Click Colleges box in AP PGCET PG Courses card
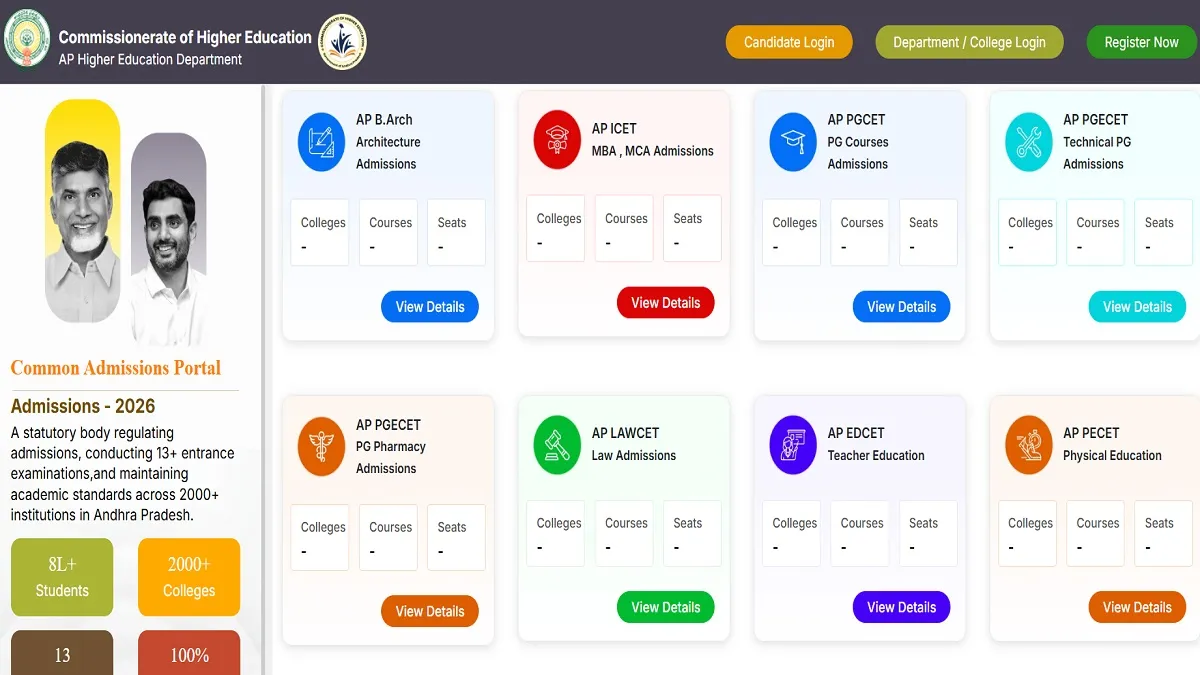The width and height of the screenshot is (1200, 675). tap(792, 233)
